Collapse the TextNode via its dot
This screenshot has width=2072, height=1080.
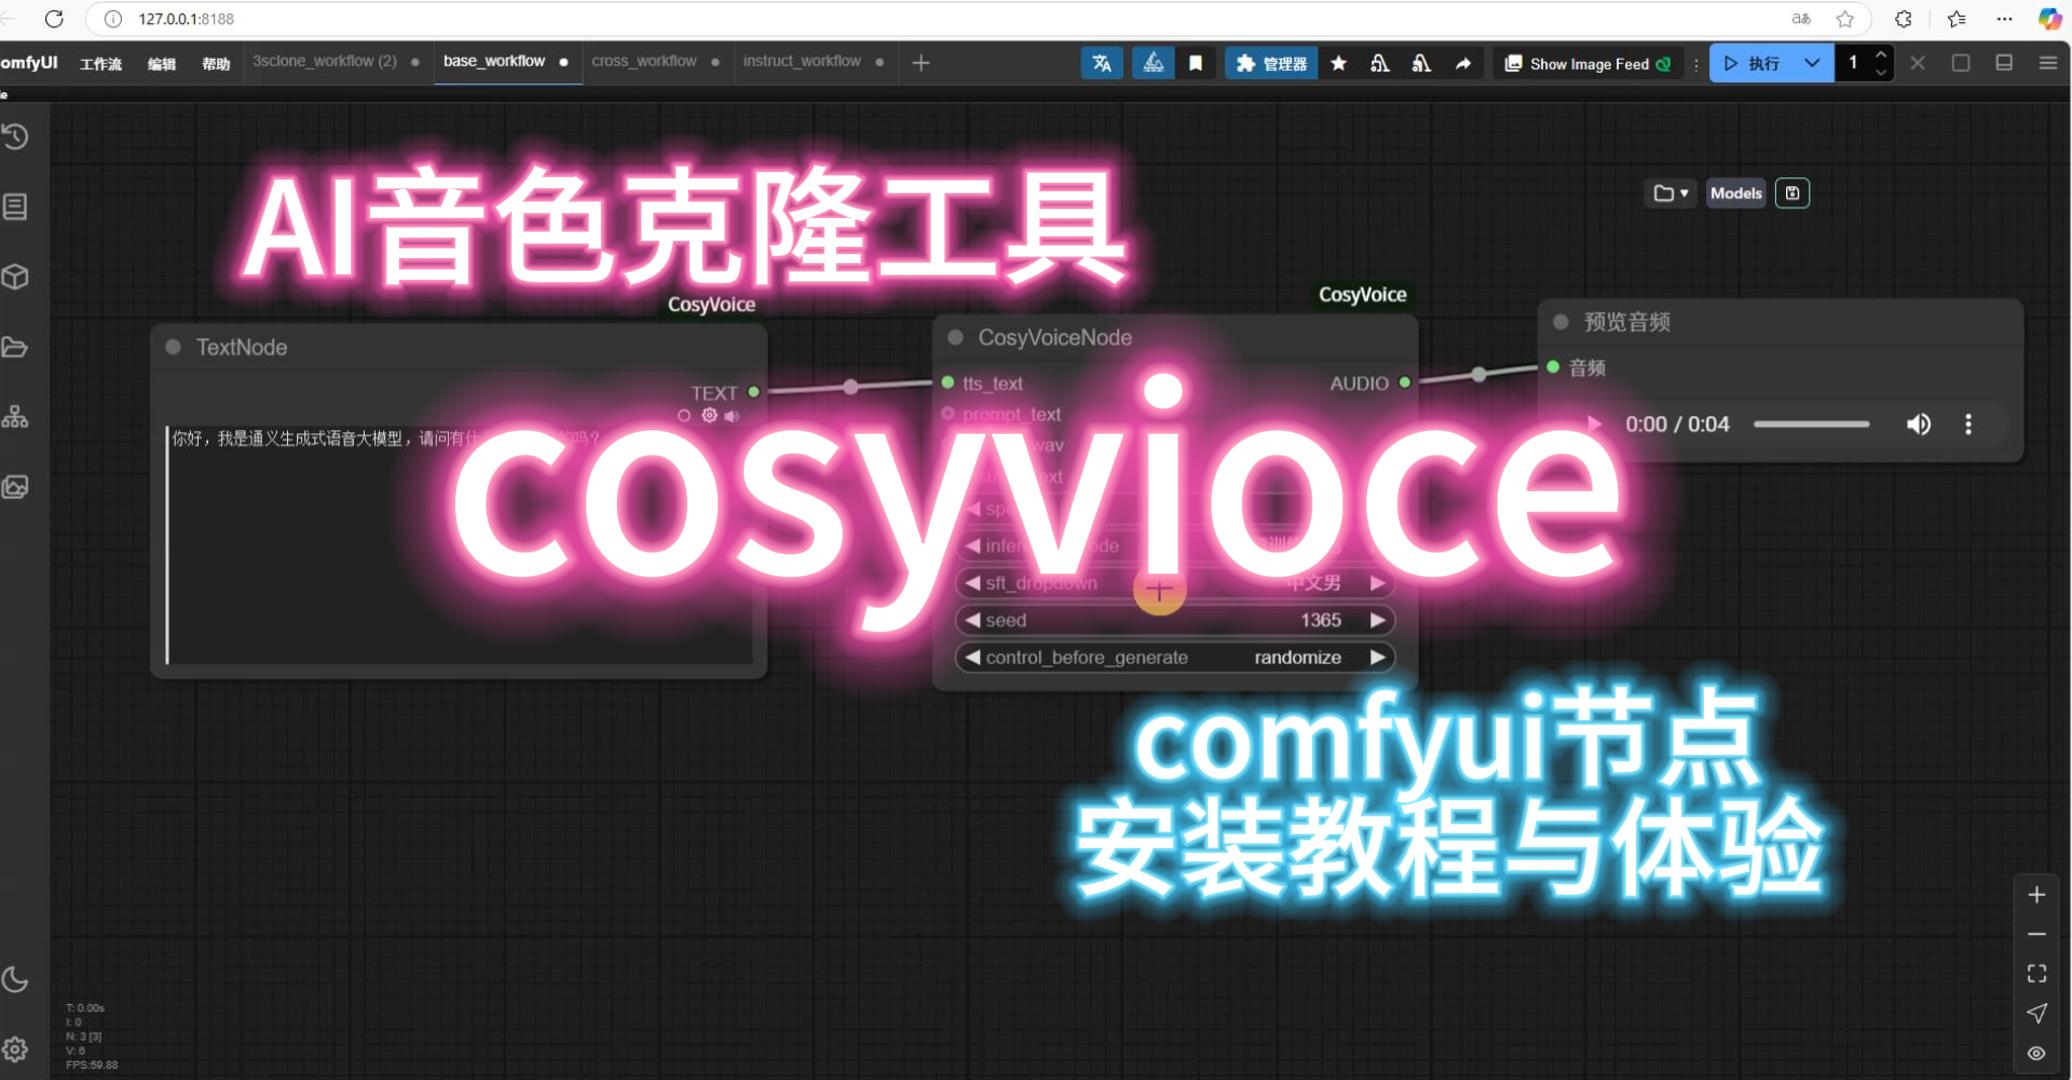coord(173,347)
